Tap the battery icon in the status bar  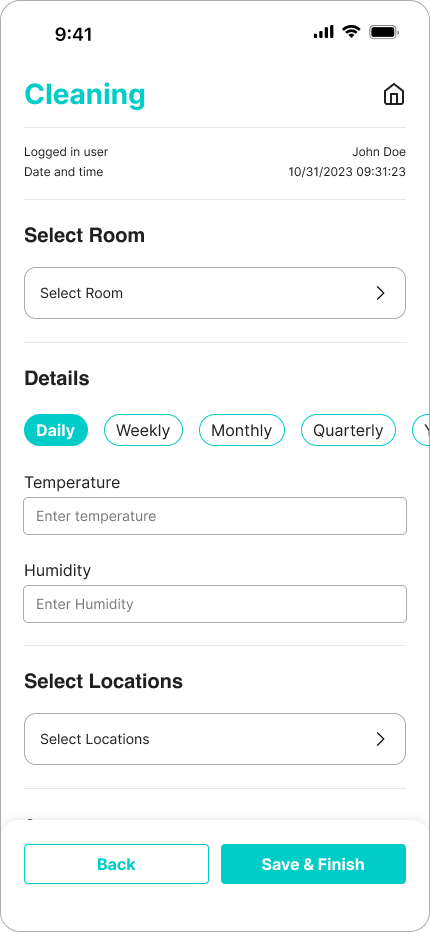384,32
